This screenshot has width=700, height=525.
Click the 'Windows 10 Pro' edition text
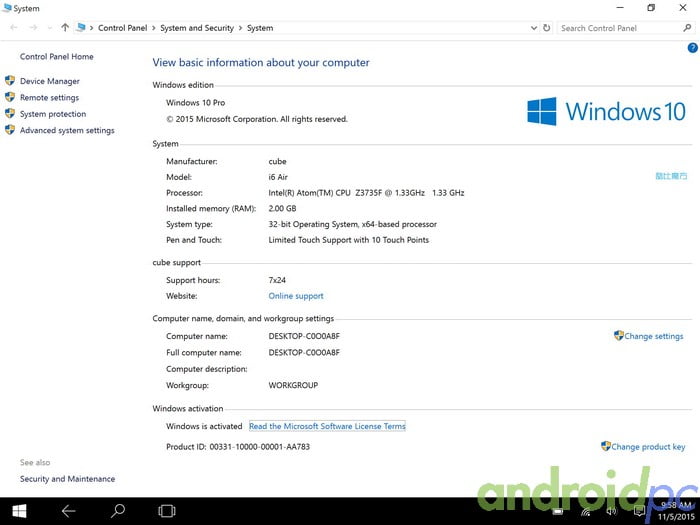pos(196,103)
